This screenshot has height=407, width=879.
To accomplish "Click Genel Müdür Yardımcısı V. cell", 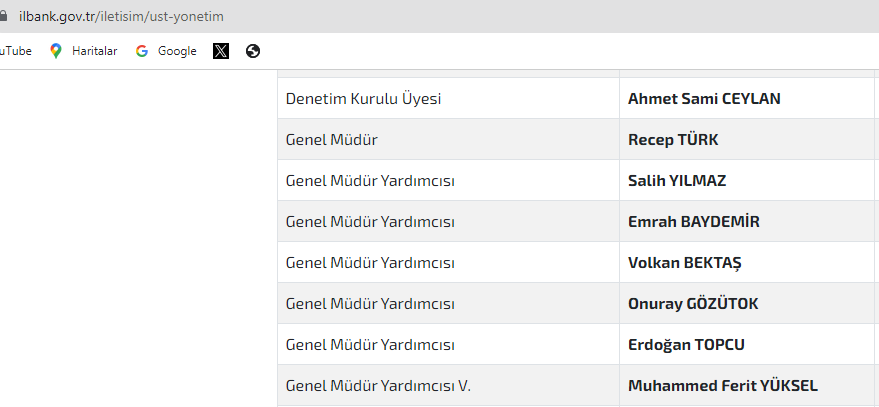I will pos(448,385).
